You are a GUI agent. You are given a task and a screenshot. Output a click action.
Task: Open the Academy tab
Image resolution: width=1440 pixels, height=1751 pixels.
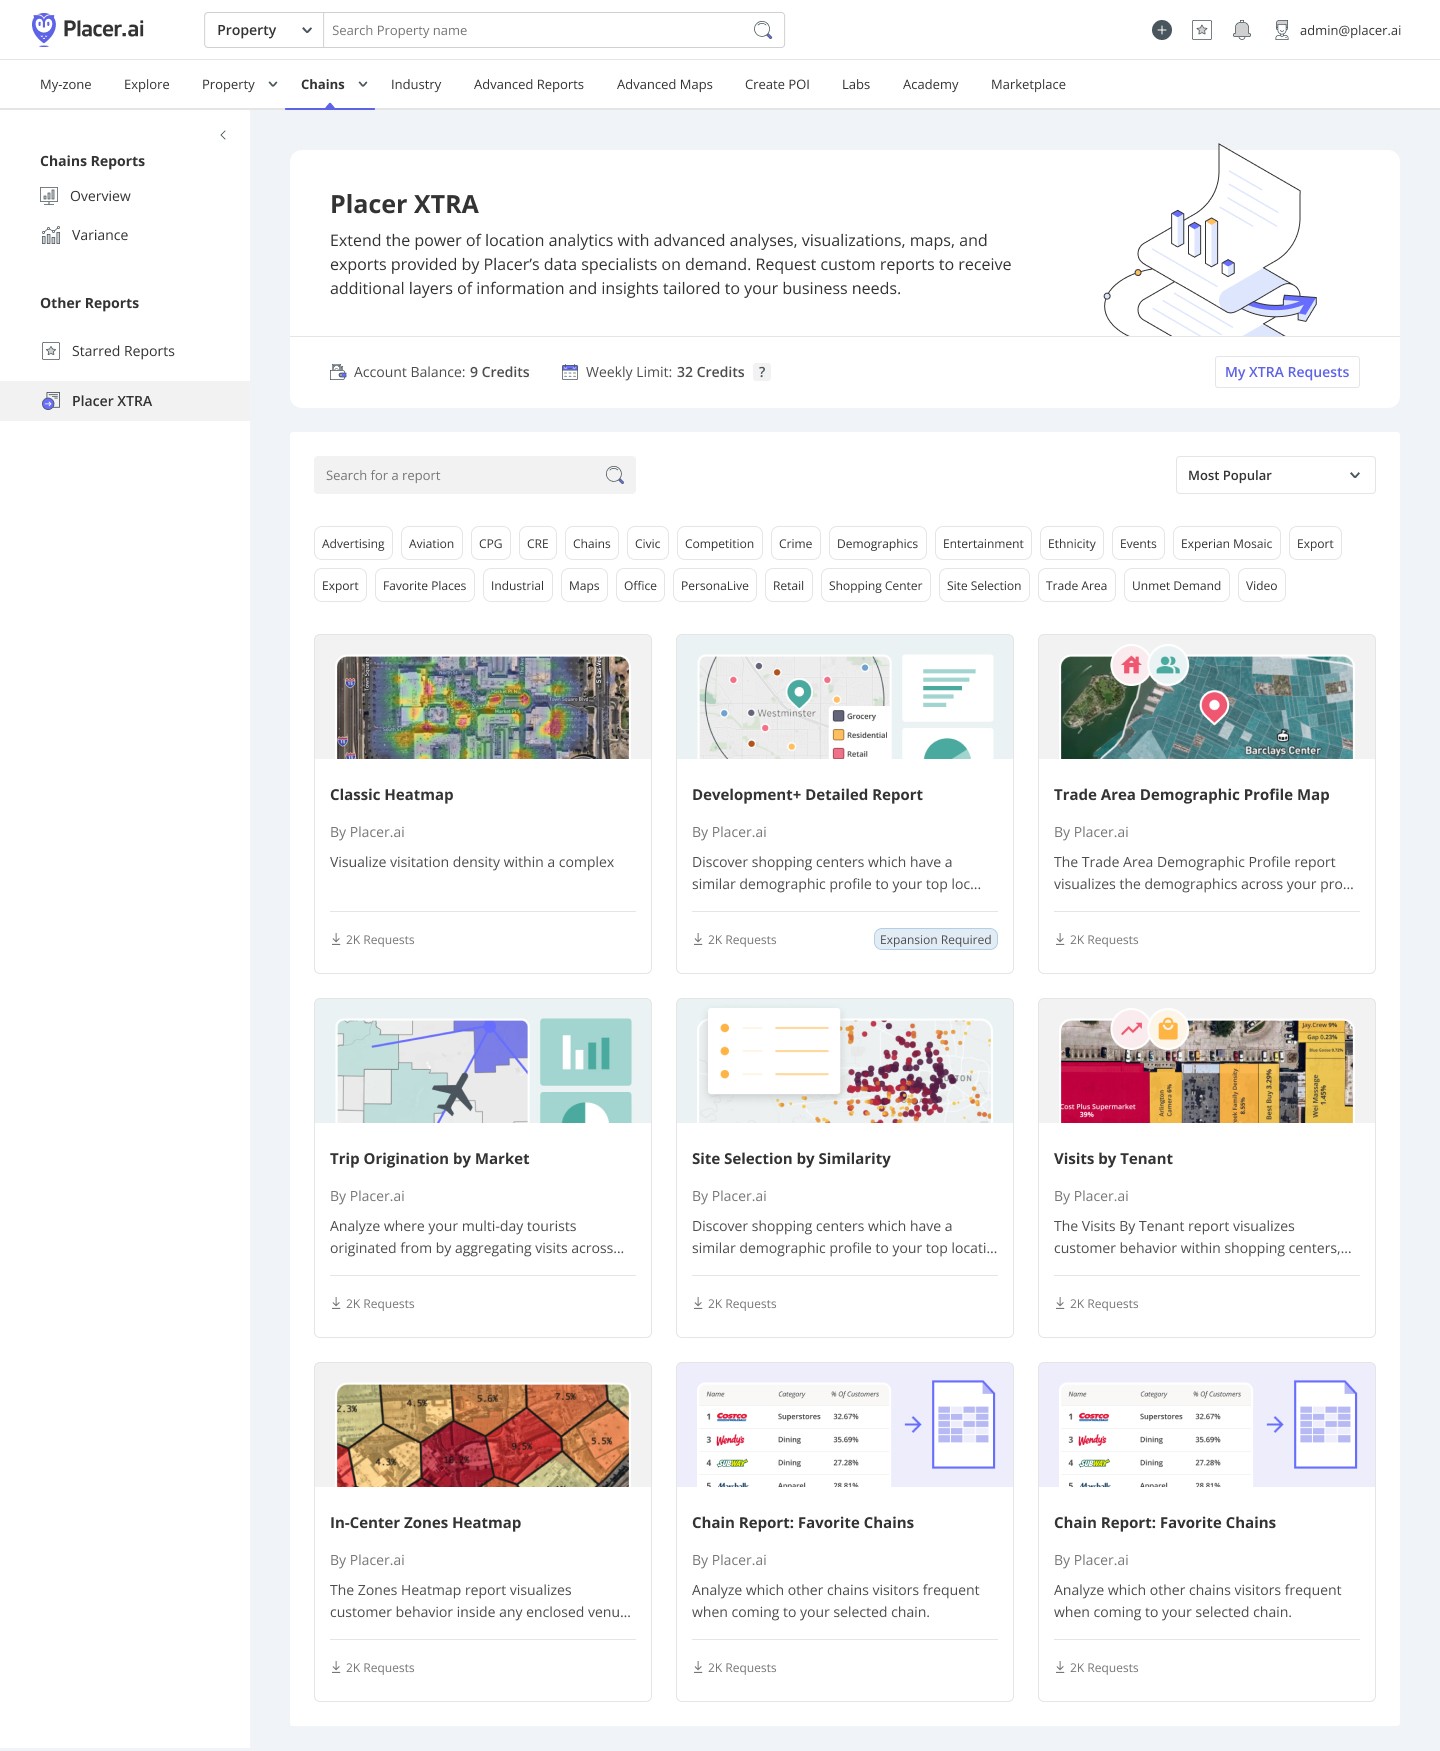click(x=931, y=84)
